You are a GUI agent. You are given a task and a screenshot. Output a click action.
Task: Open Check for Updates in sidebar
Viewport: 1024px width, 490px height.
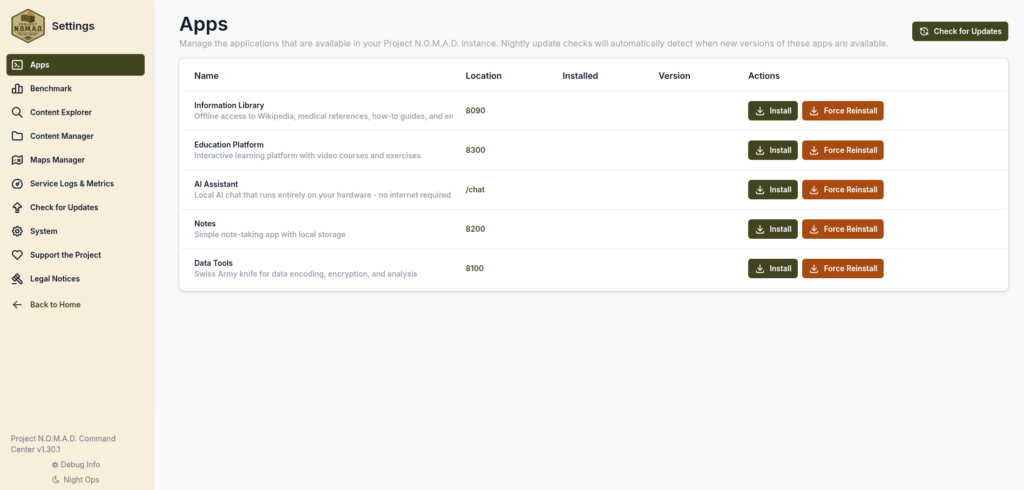(x=76, y=207)
